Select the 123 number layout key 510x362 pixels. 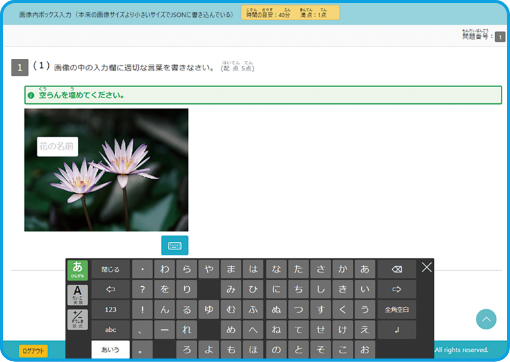[110, 310]
